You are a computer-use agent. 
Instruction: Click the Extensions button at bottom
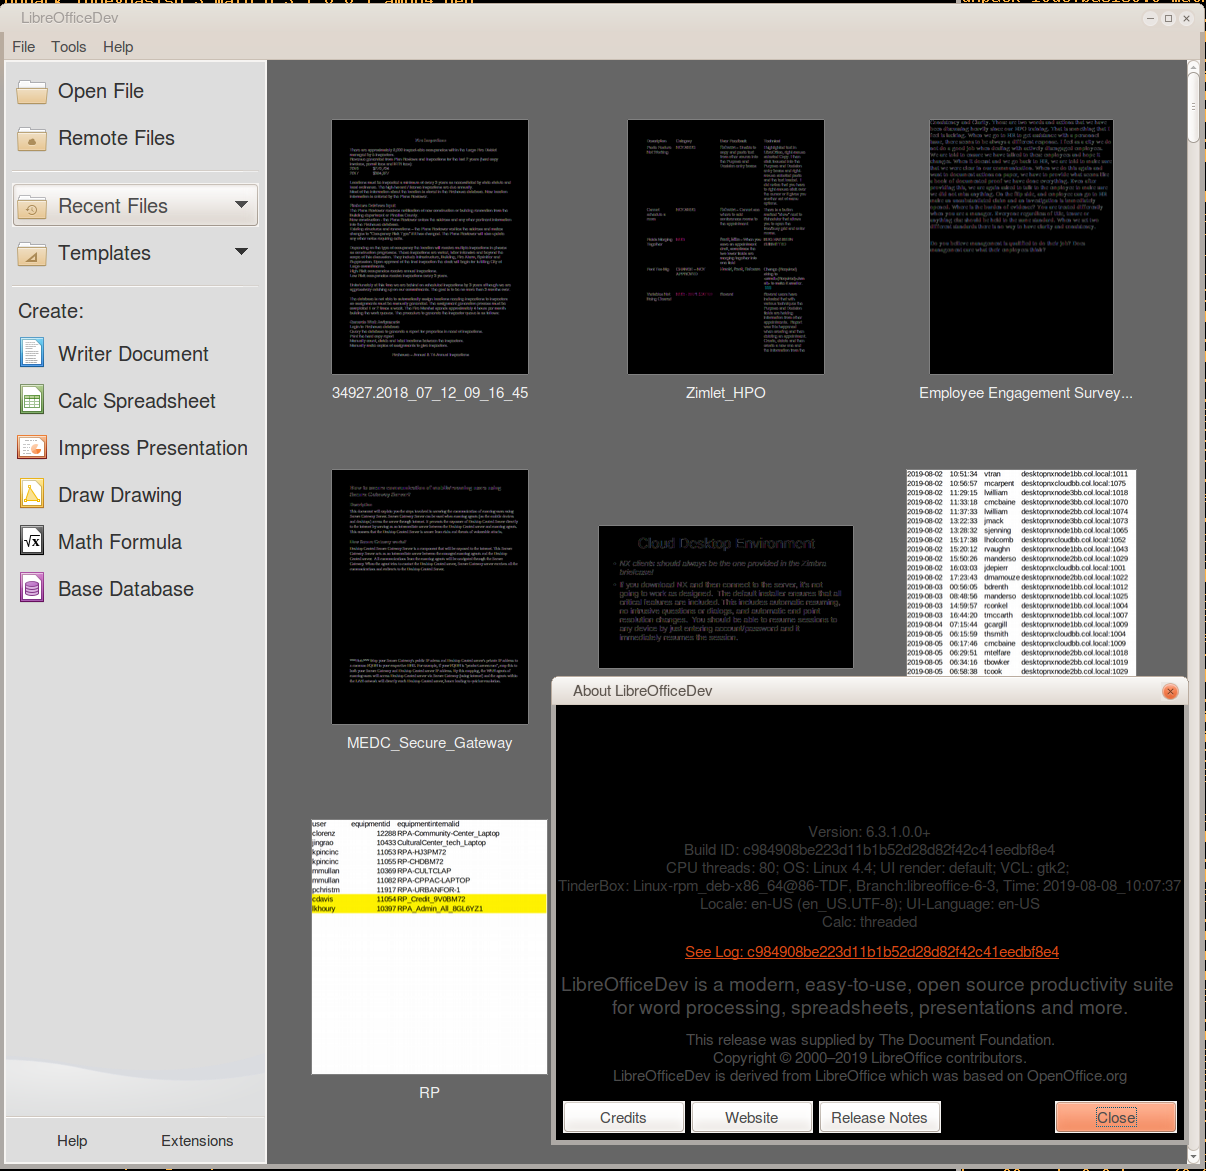[x=197, y=1141]
